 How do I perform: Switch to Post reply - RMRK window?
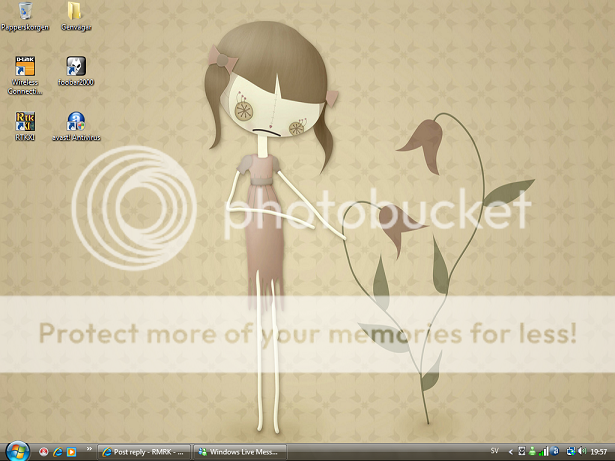143,452
